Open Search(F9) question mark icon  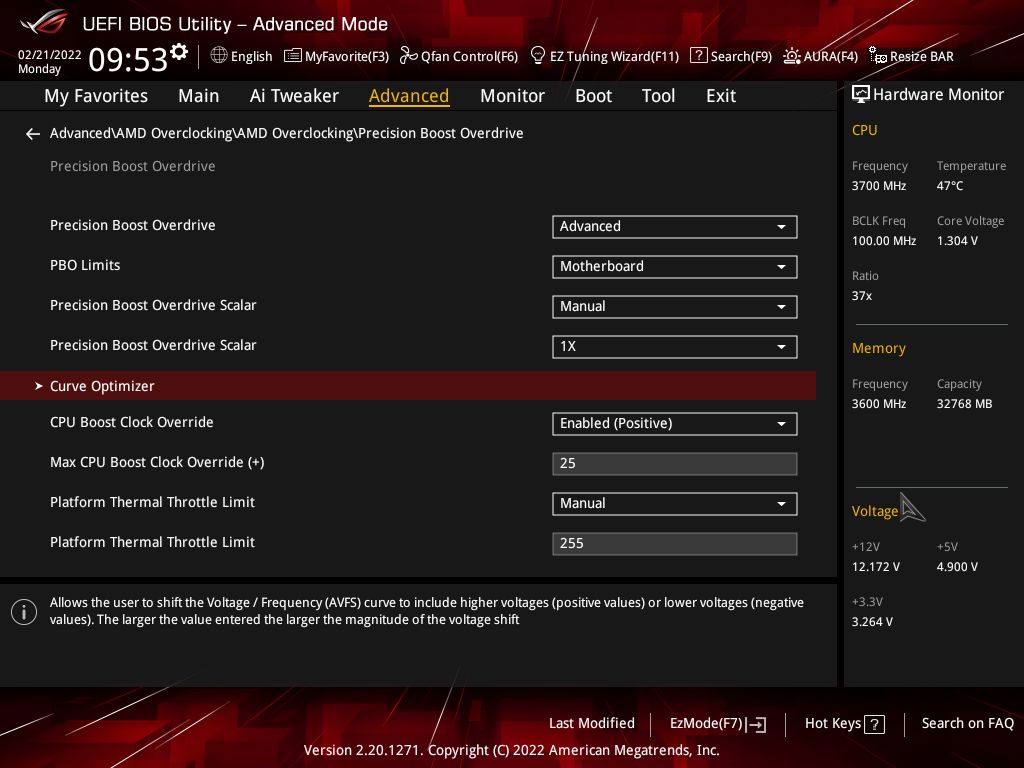[x=698, y=56]
